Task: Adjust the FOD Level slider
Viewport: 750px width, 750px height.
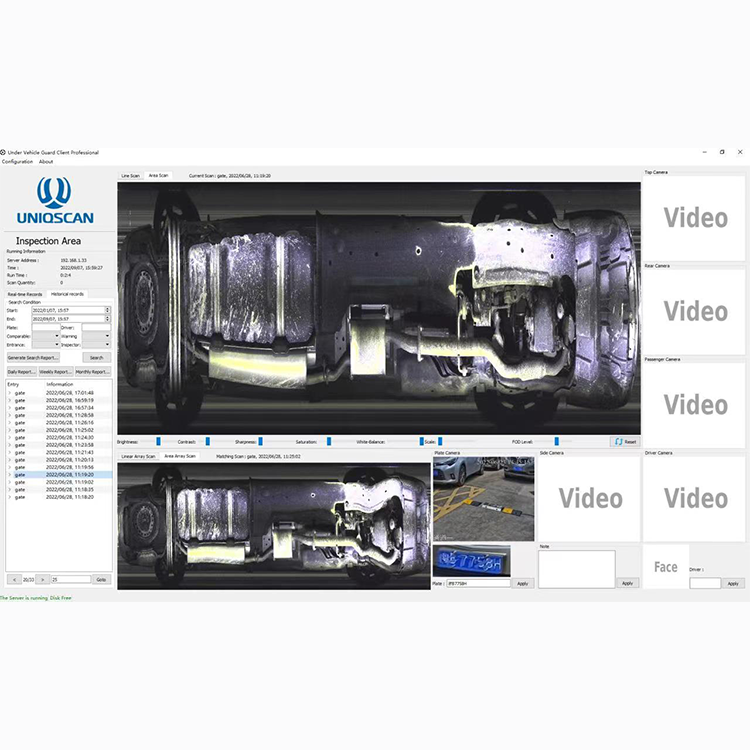Action: pyautogui.click(x=556, y=441)
